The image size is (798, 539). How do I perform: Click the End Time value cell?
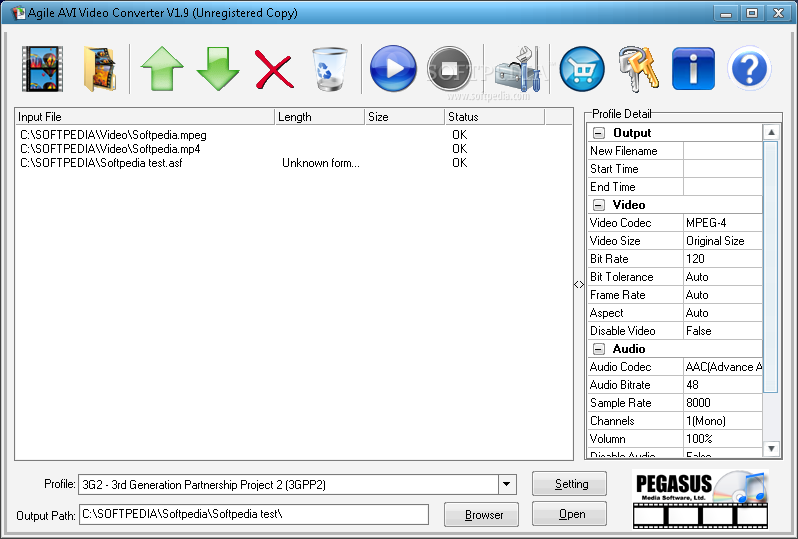723,187
